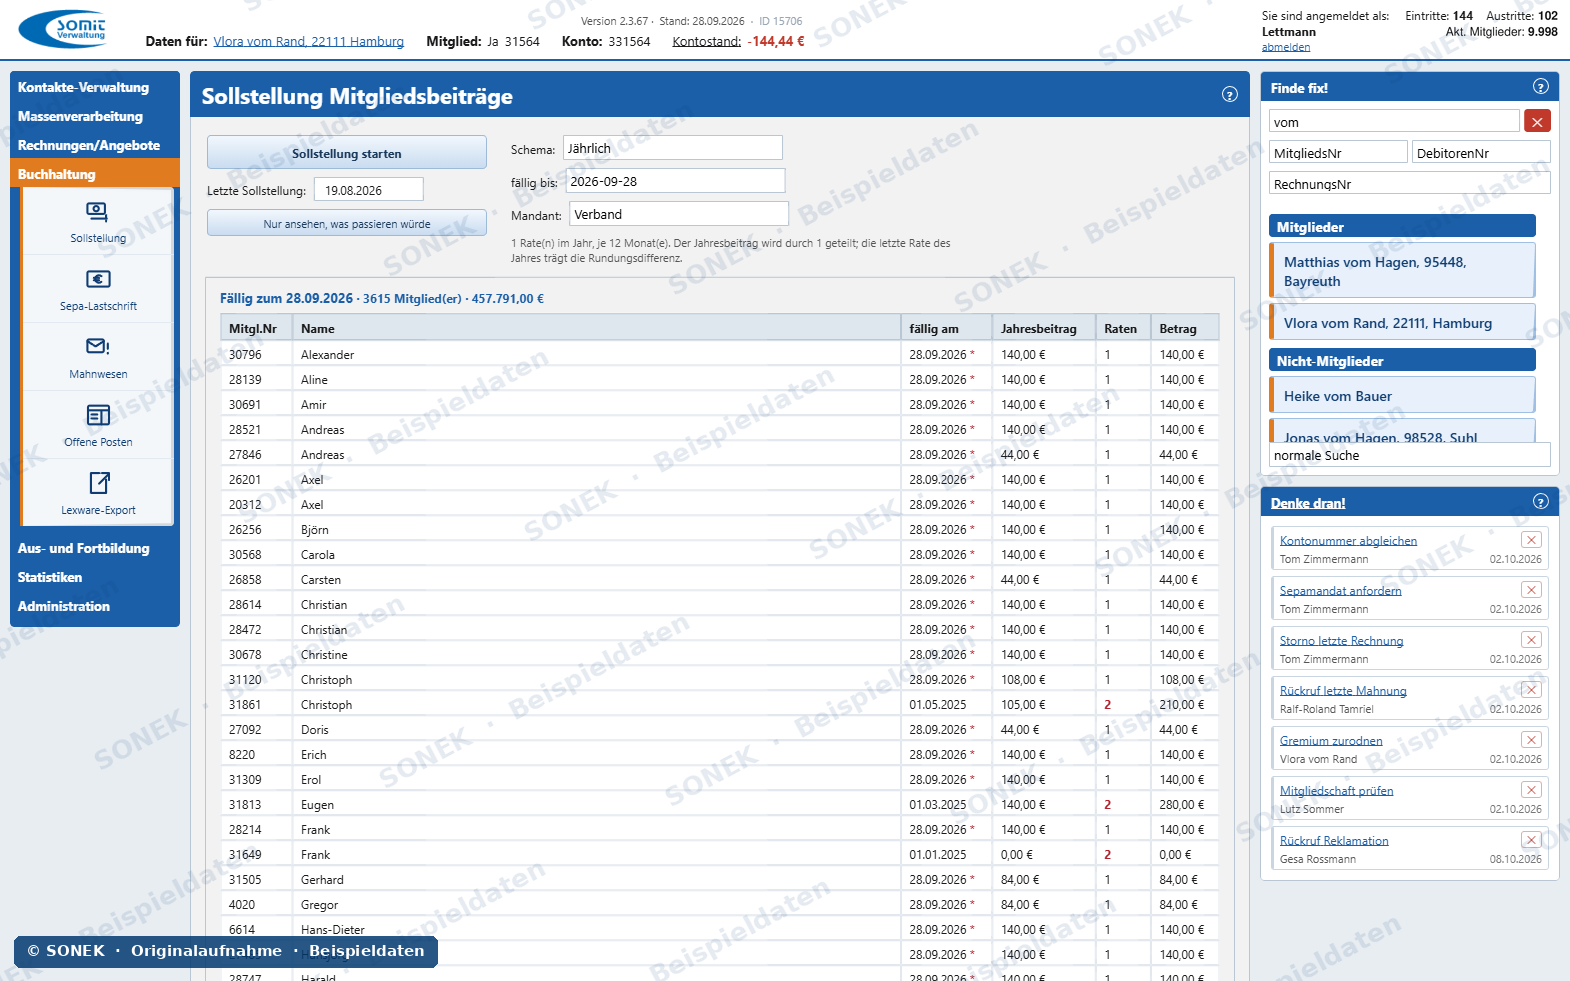
Task: Click the DebitorenNr search field
Action: 1481,153
